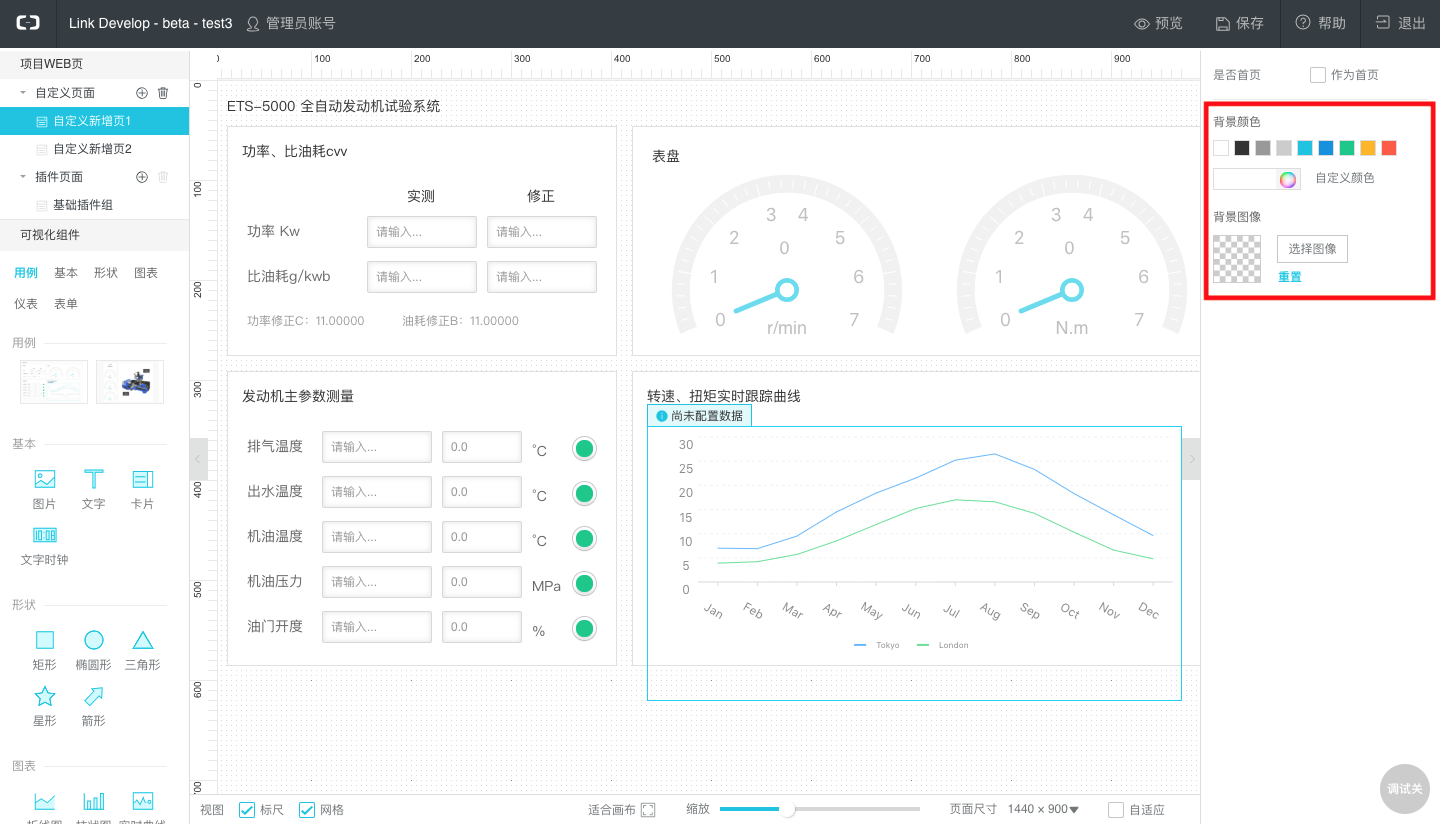Open 帮助 help
Screen dimensions: 1440x824
1321,23
